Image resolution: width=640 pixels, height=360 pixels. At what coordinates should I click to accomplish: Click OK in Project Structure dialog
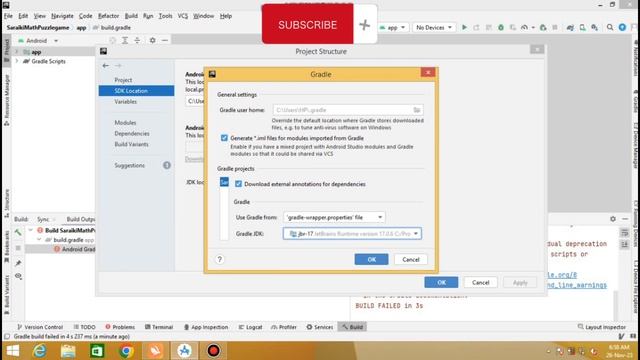[x=441, y=282]
